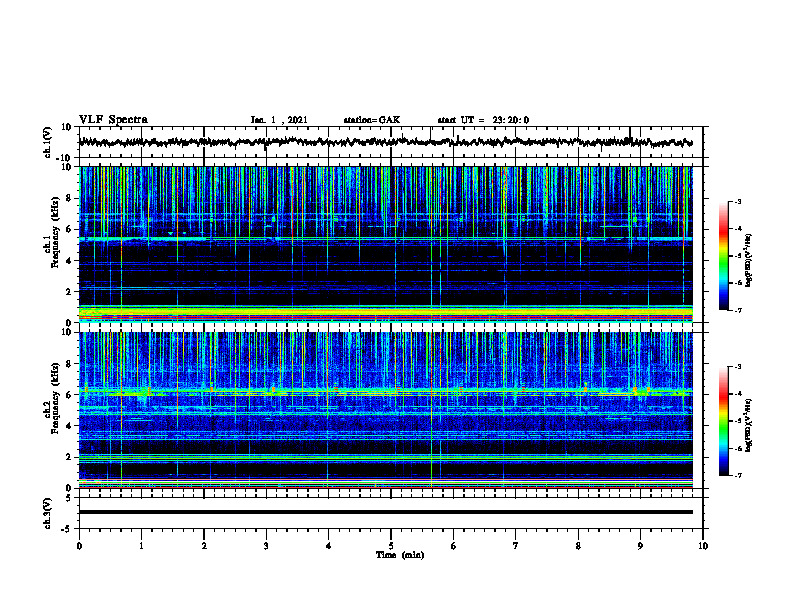Click the "station=GAK" header label
Viewport: 792px width, 612px height.
[372, 120]
